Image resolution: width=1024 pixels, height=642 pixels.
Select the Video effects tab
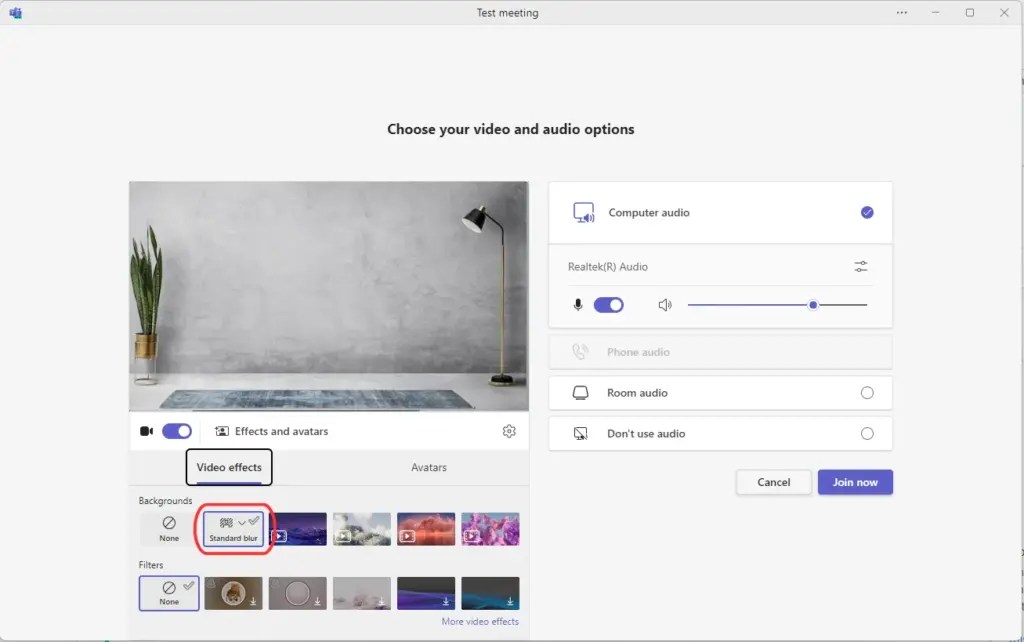(229, 467)
